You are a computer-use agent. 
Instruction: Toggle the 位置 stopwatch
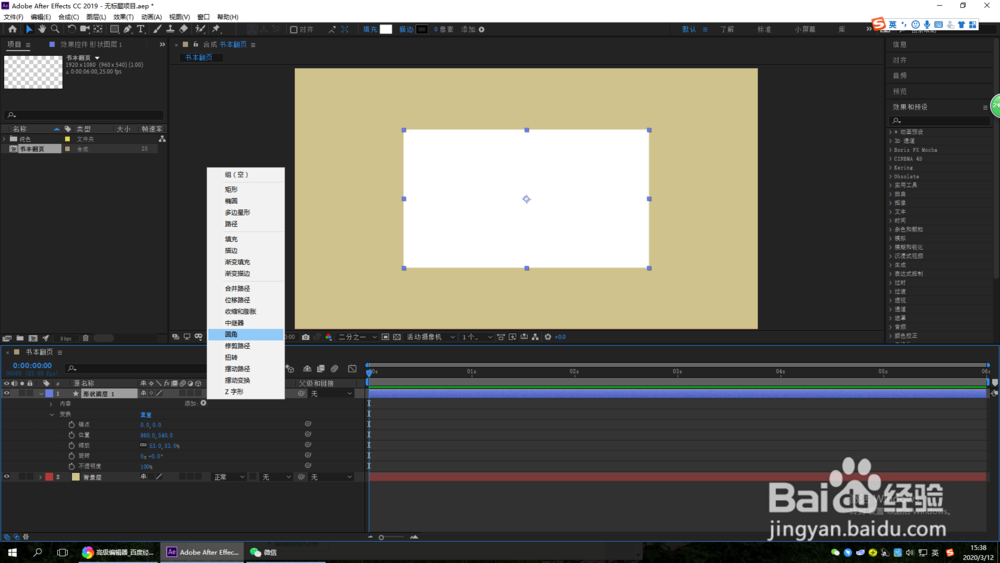click(71, 435)
